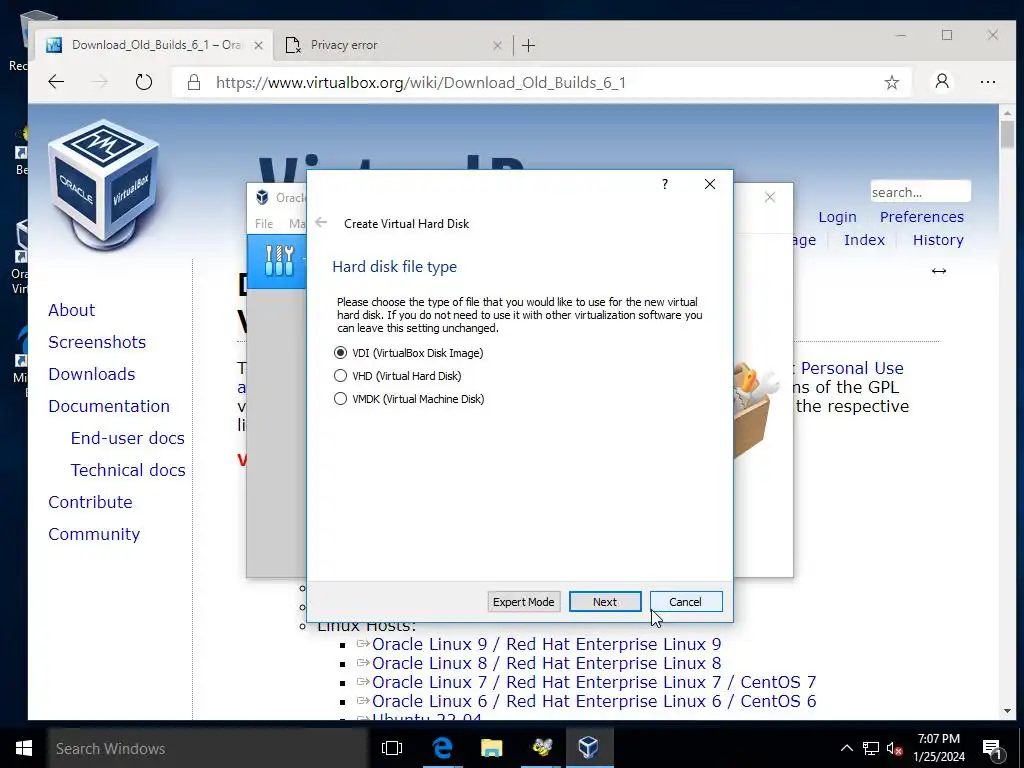1024x768 pixels.
Task: Open the Oracle Linux 7 / CentOS 7 link
Action: click(594, 682)
